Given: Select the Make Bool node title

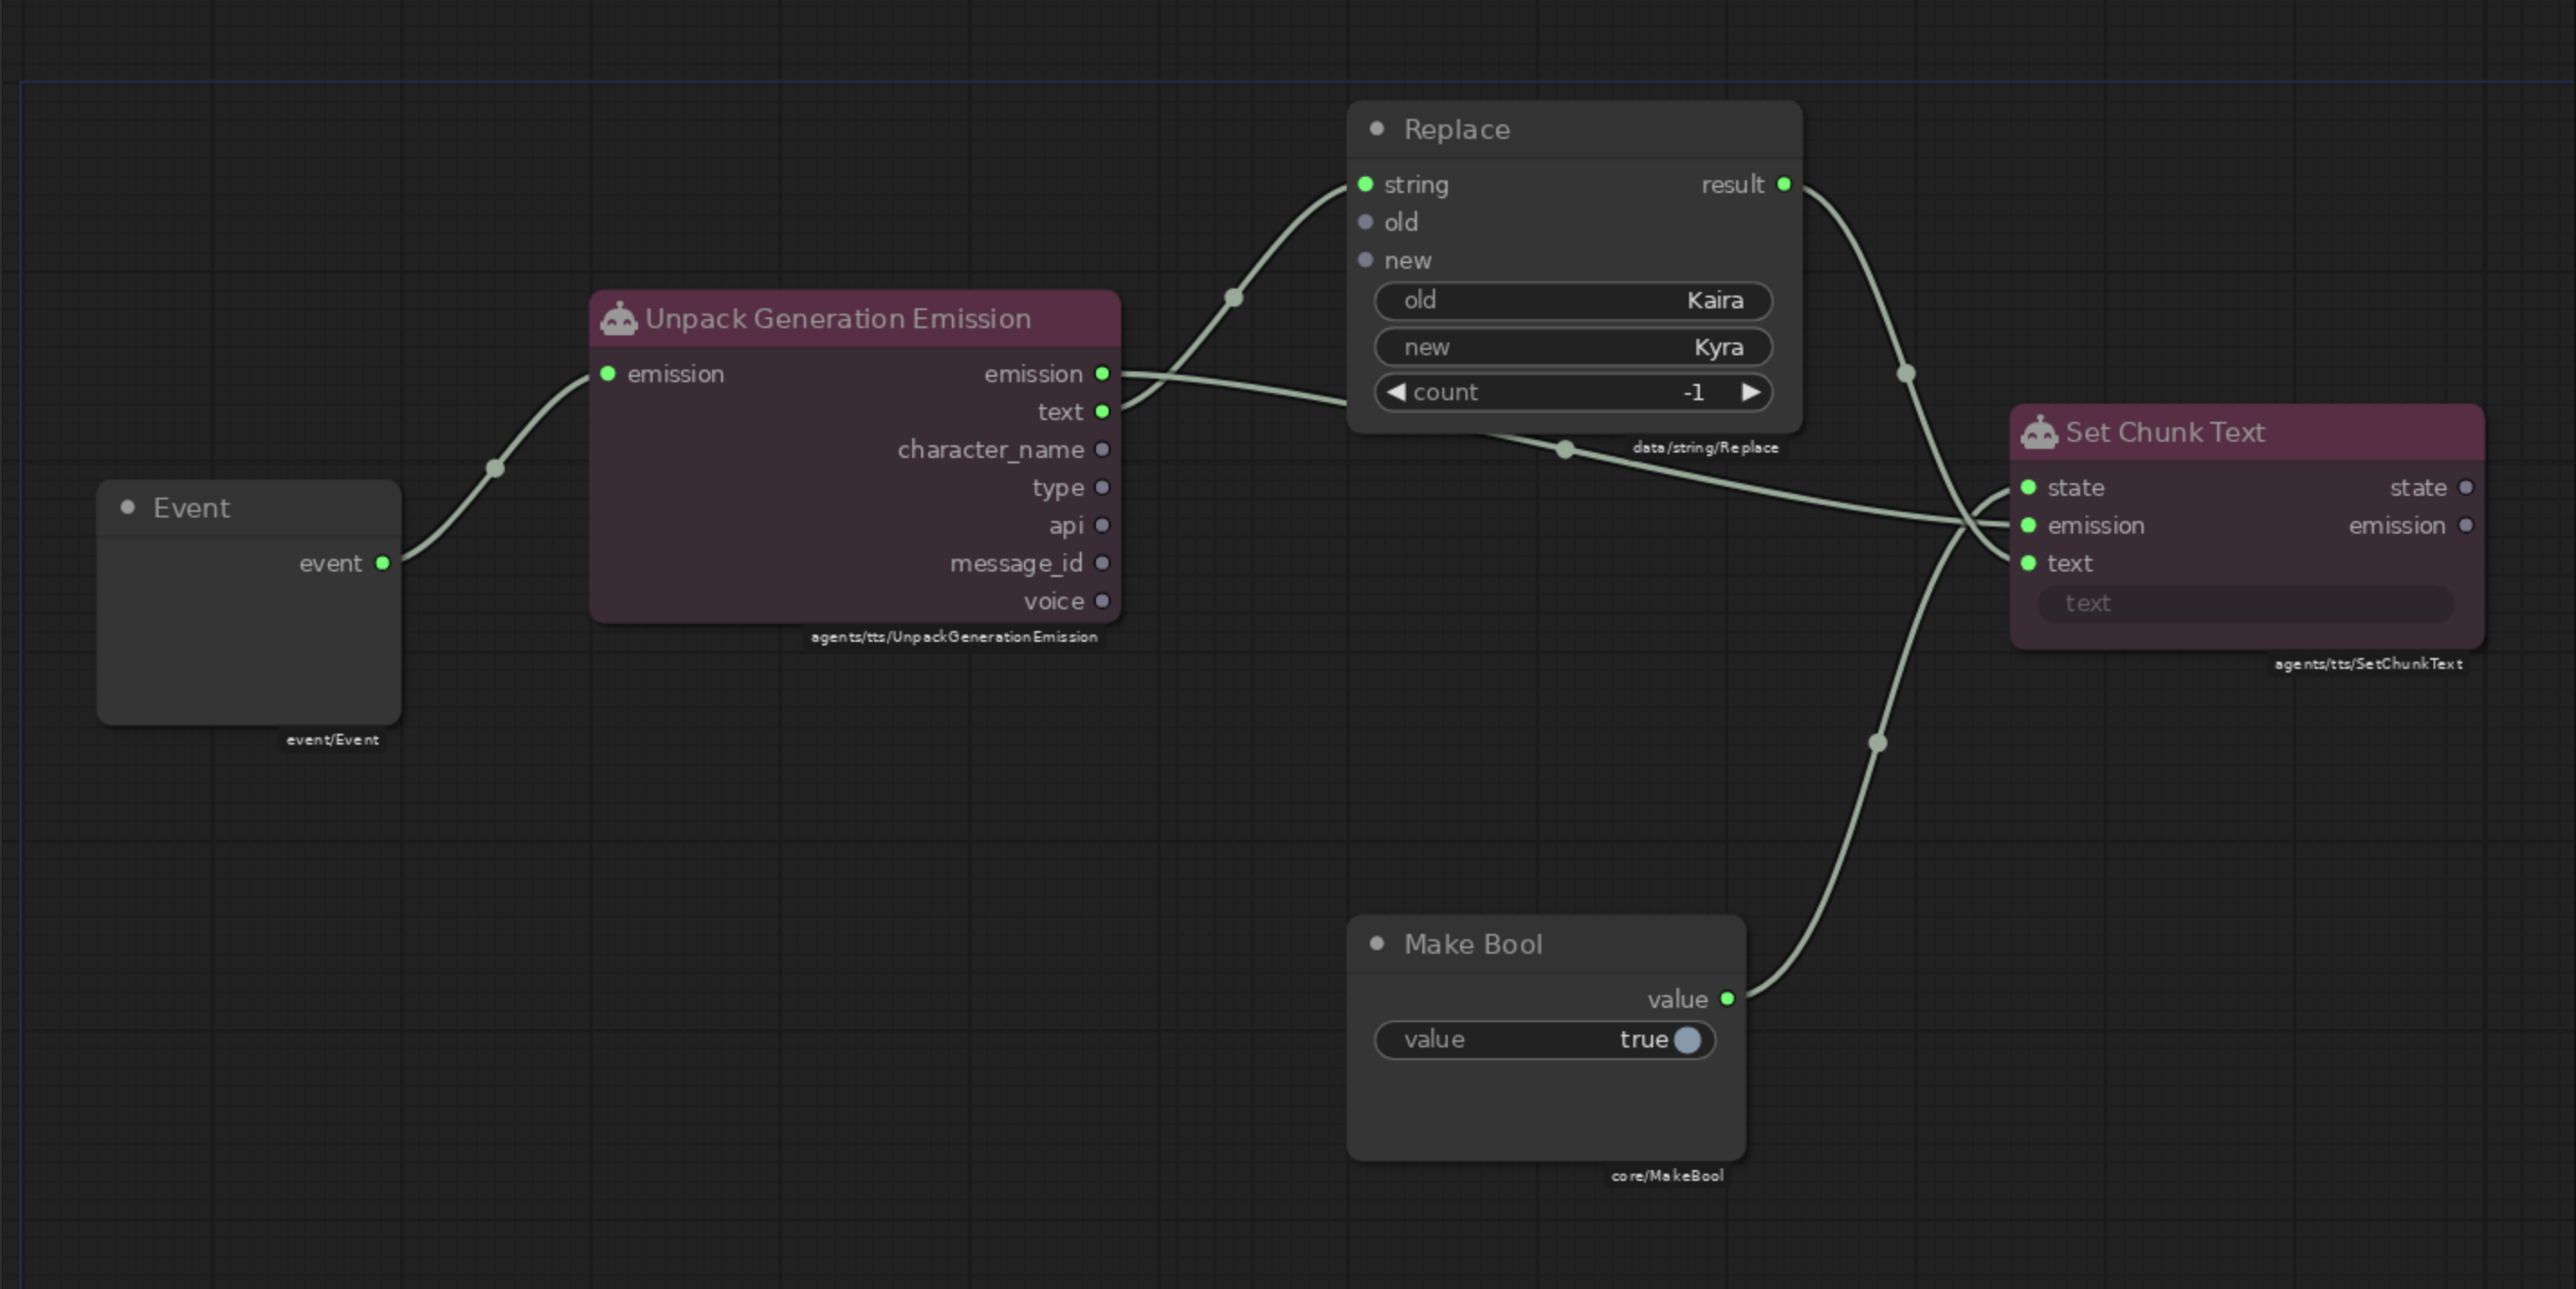Looking at the screenshot, I should pyautogui.click(x=1473, y=944).
